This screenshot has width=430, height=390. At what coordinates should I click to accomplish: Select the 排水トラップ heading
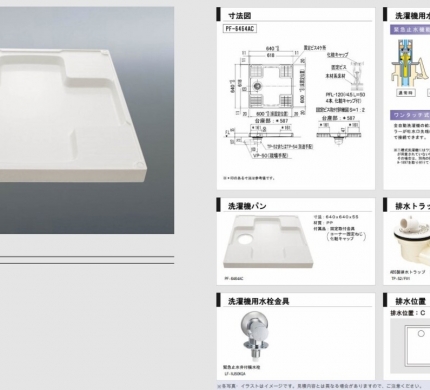point(413,206)
